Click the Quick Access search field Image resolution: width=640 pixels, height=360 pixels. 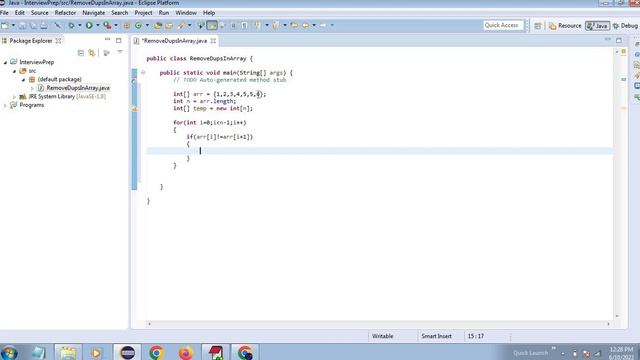[x=503, y=25]
